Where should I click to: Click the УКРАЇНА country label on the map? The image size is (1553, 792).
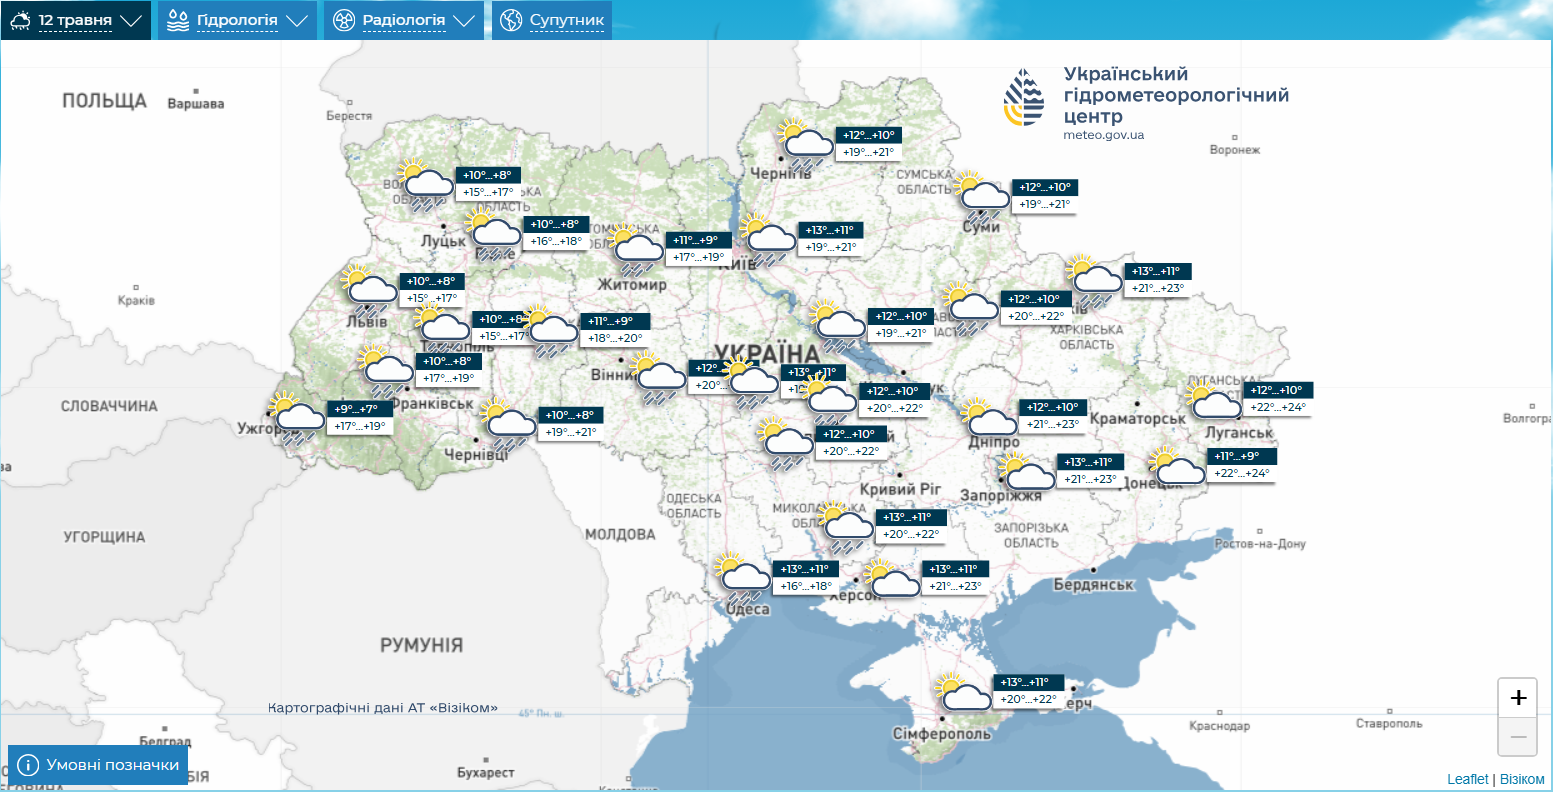pos(768,354)
